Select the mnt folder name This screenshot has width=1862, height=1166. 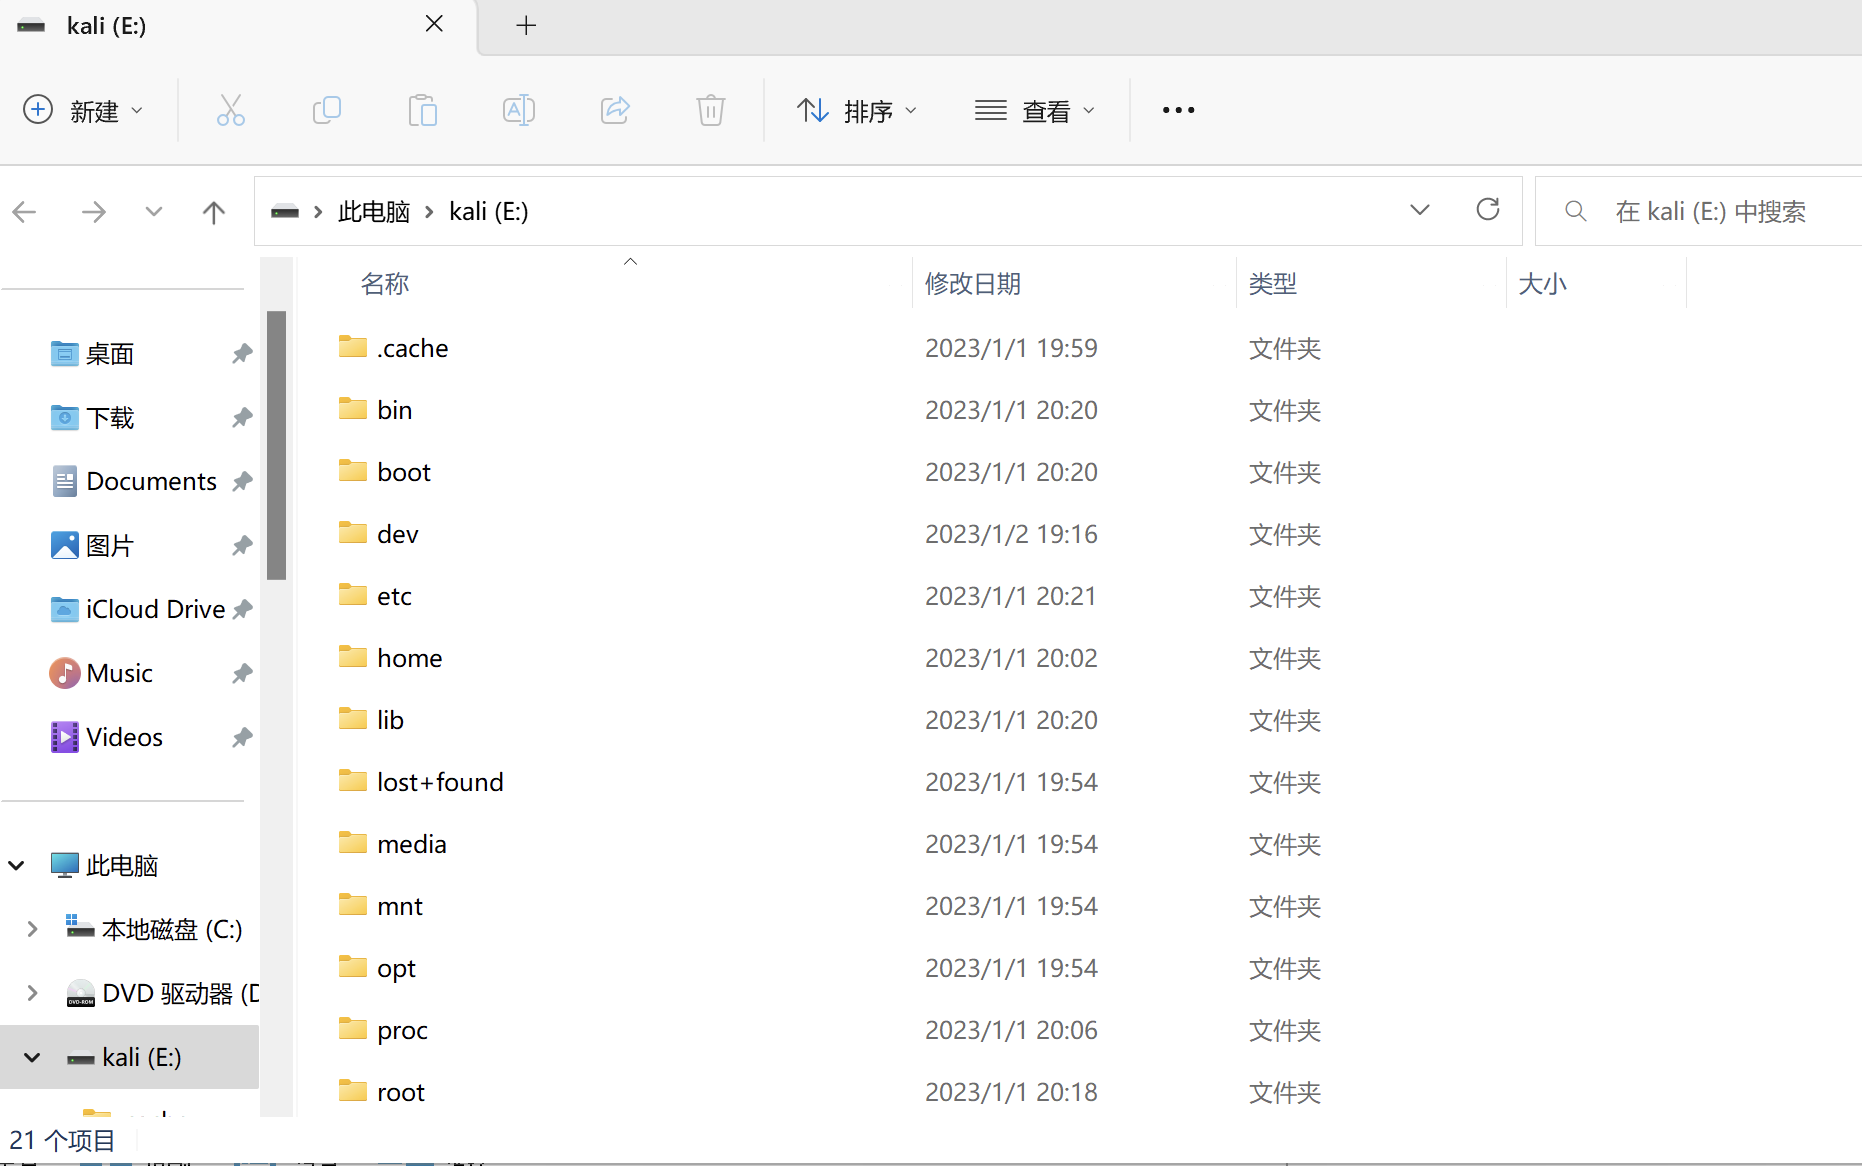pos(400,905)
